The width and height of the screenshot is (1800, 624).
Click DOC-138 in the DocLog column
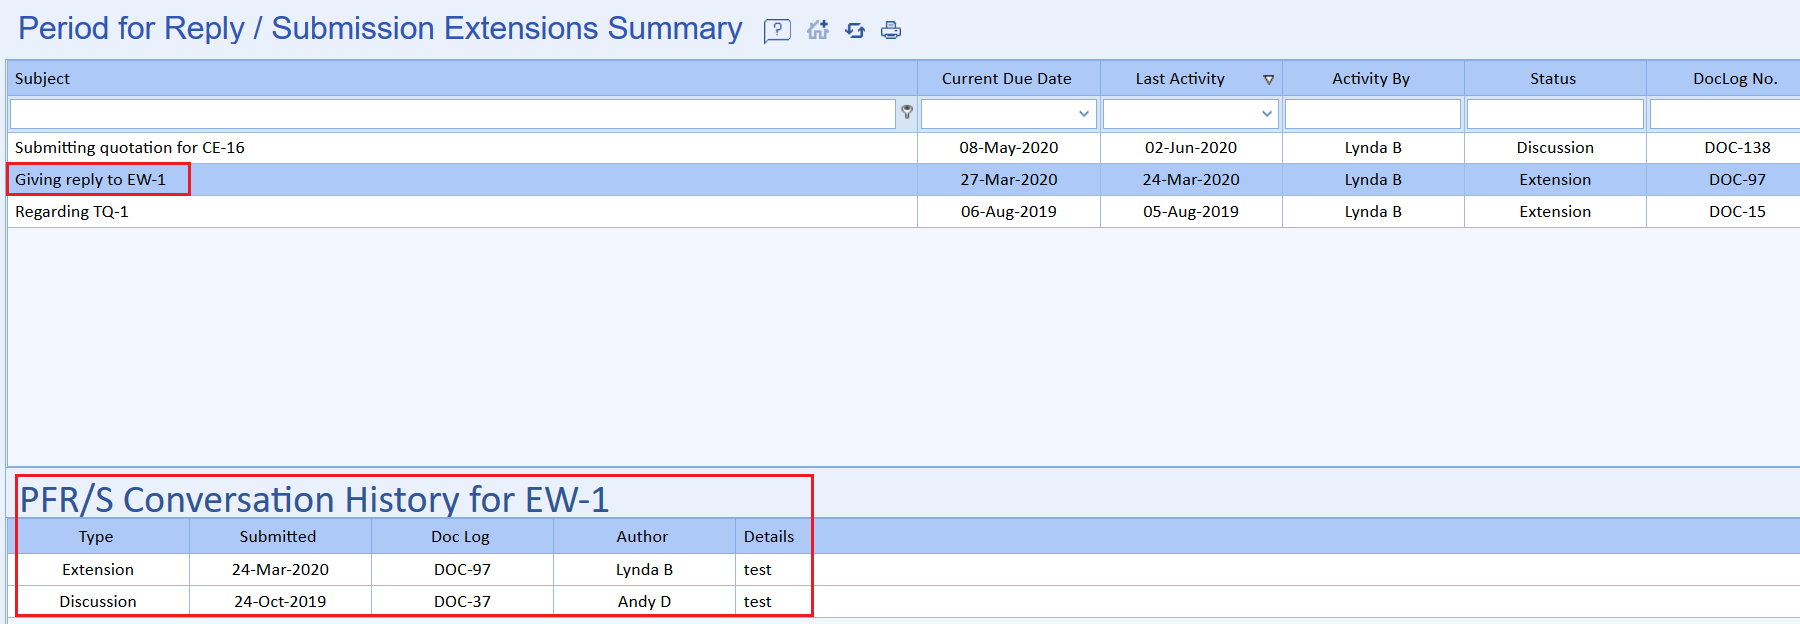[1737, 148]
